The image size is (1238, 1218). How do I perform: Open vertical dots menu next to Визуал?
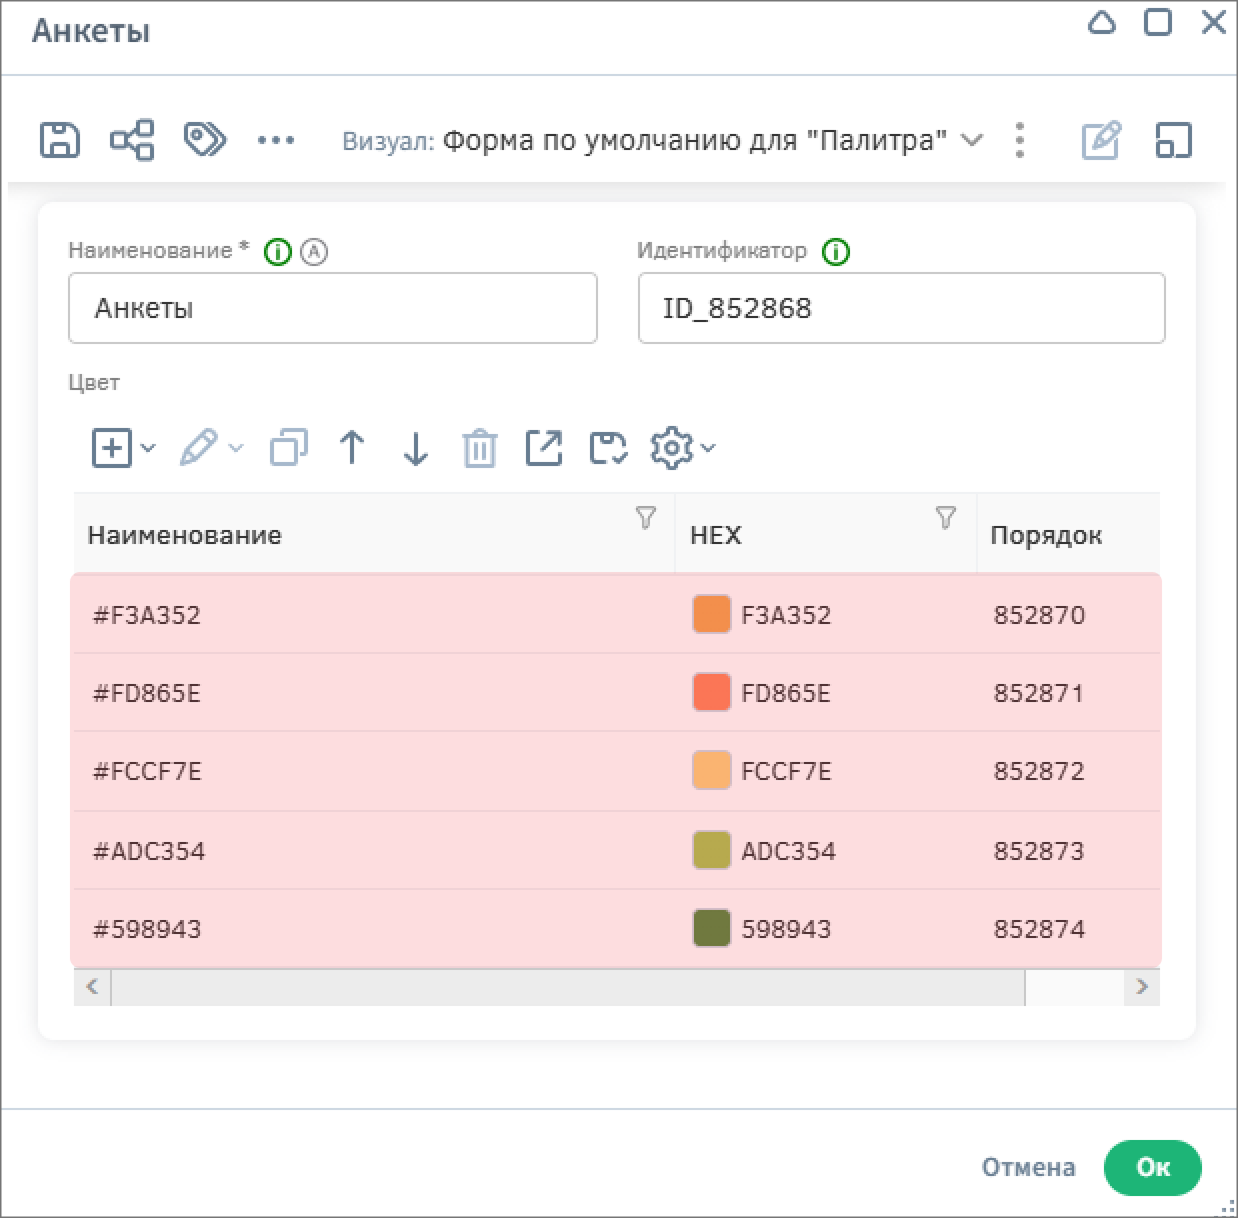coord(1019,140)
